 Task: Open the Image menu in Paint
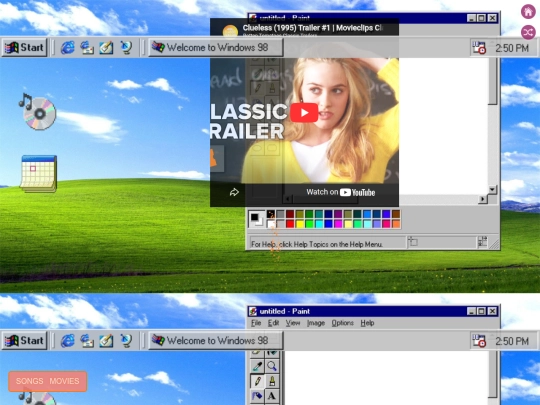316,323
